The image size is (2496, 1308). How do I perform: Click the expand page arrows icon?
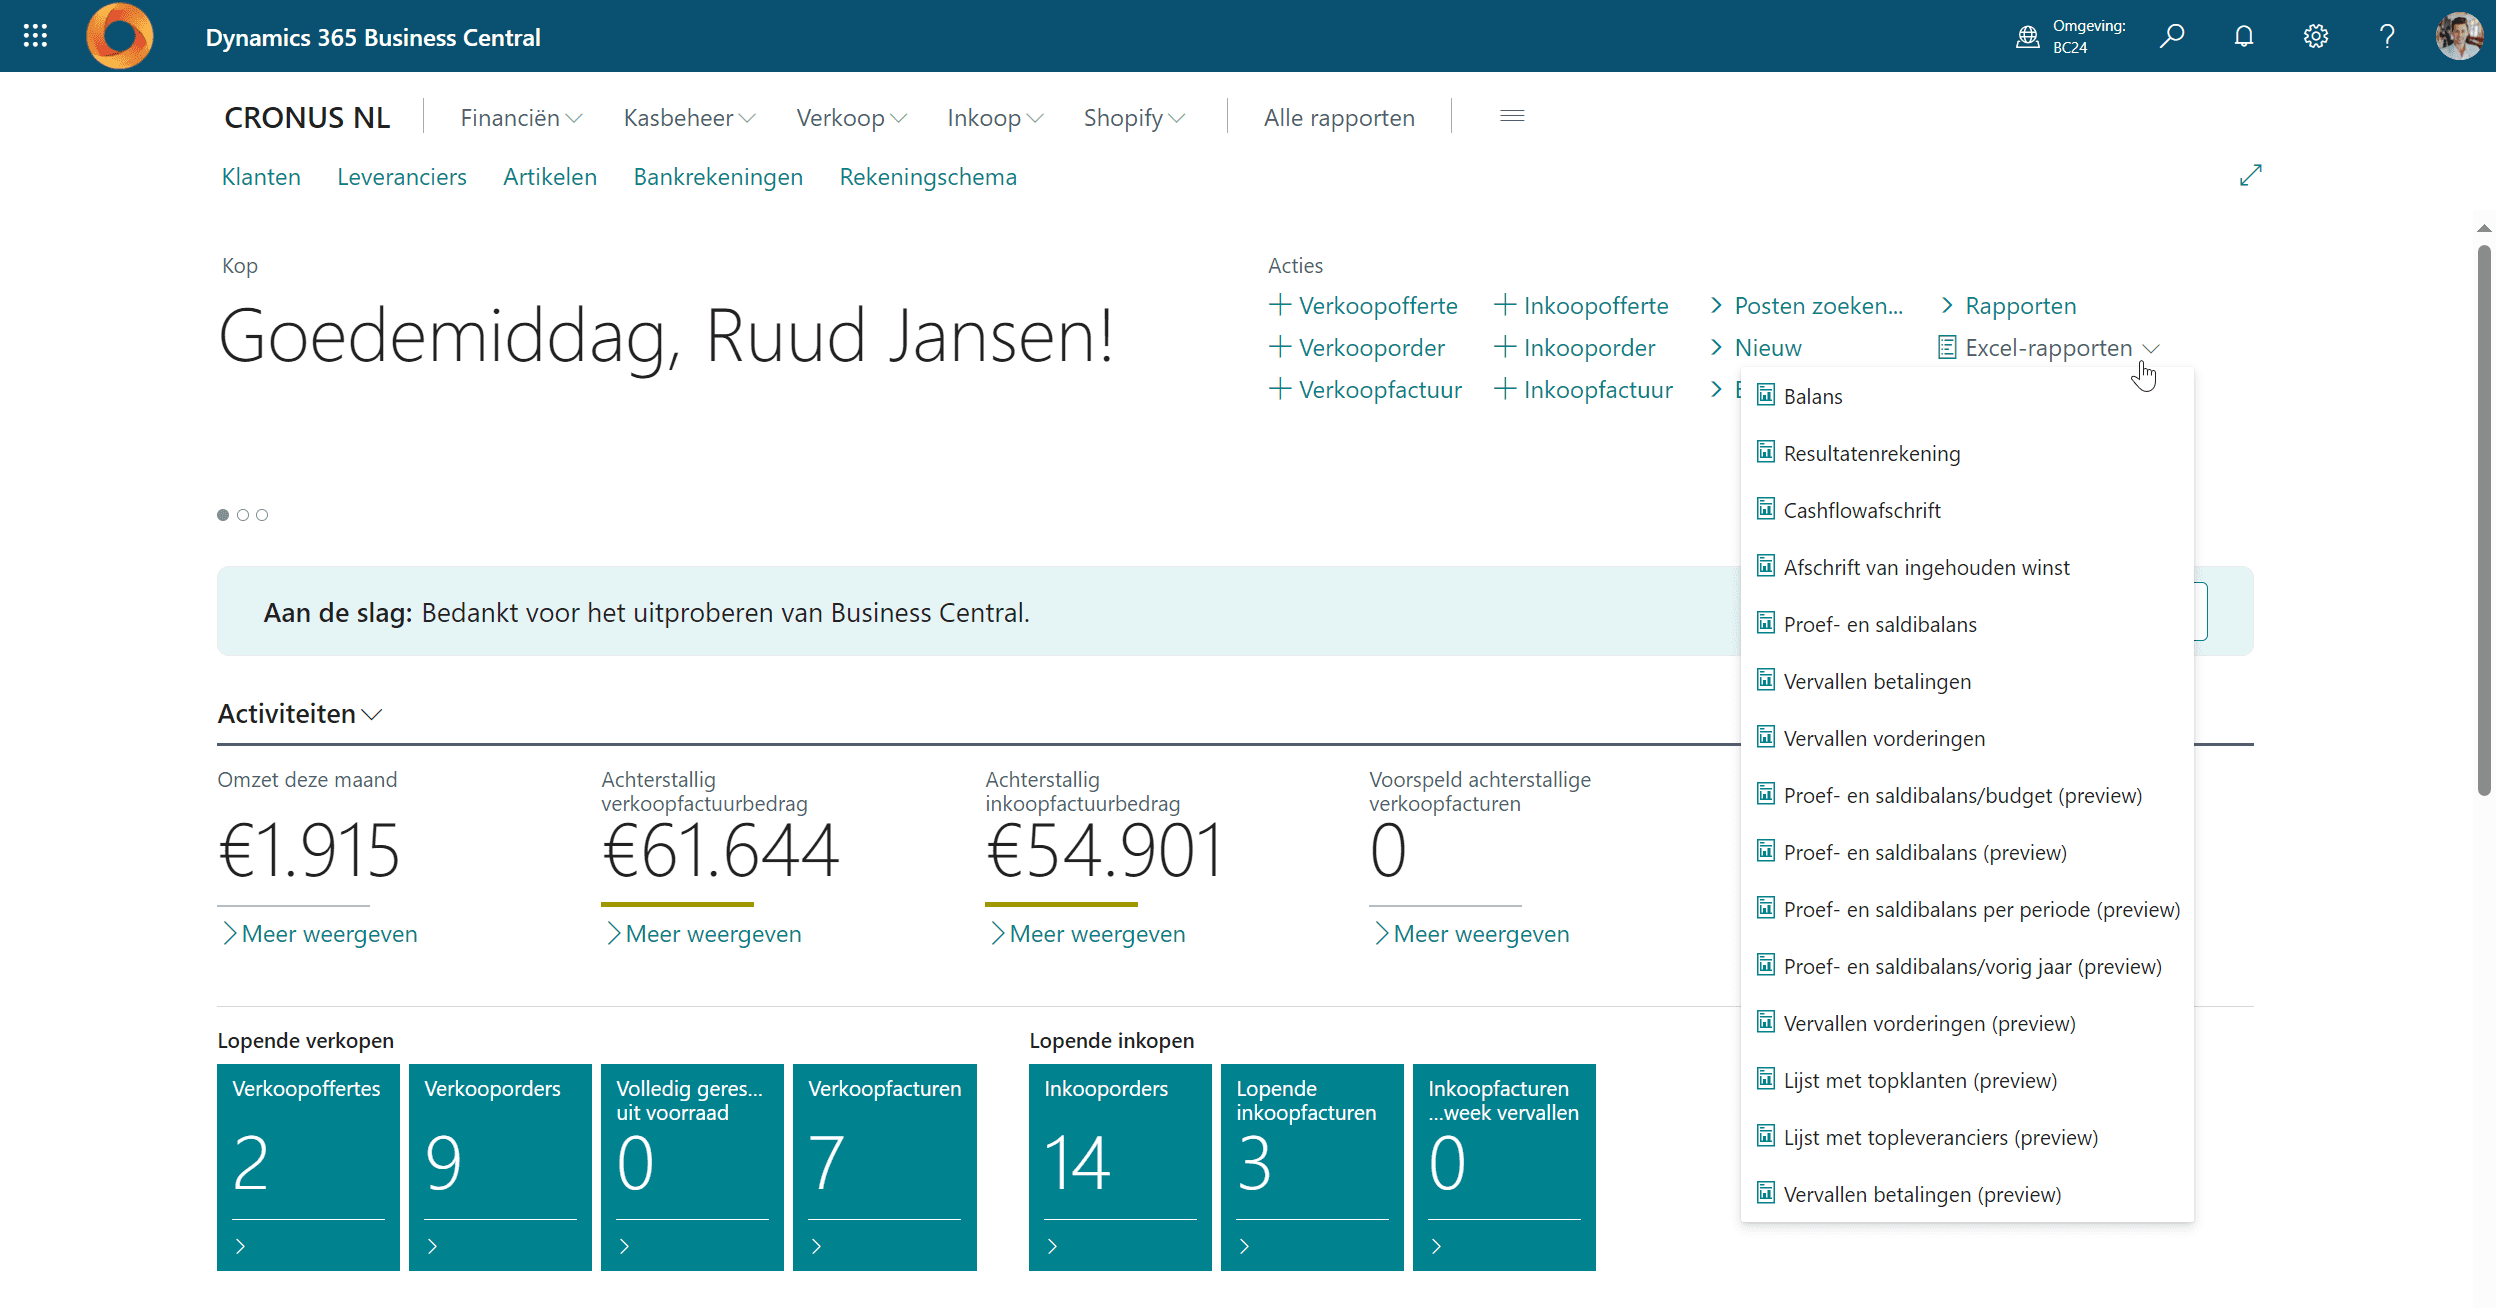2250,175
